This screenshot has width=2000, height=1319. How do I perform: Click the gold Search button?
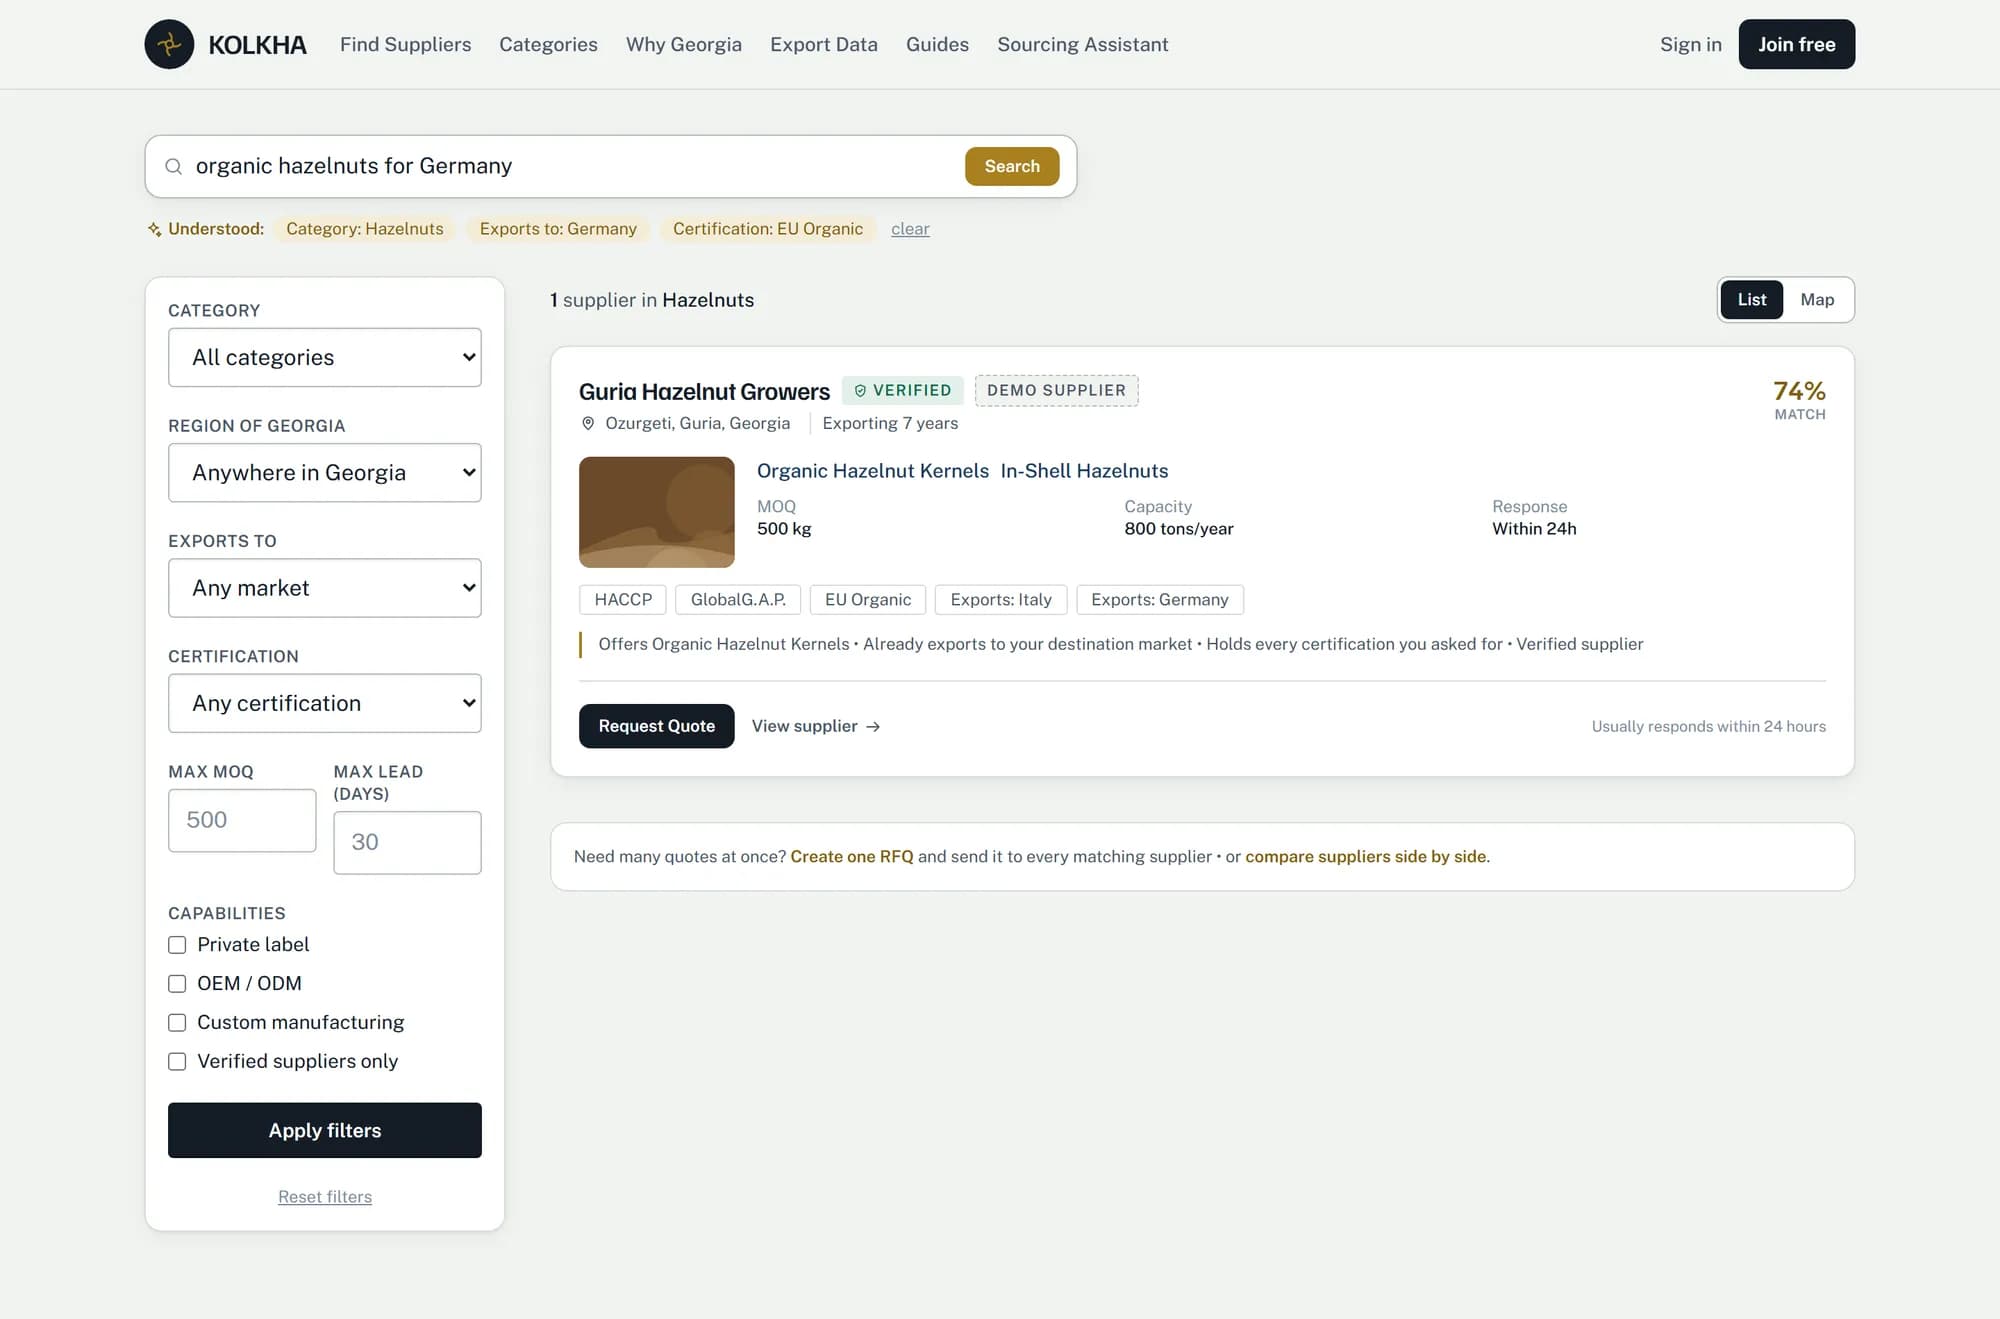point(1012,167)
